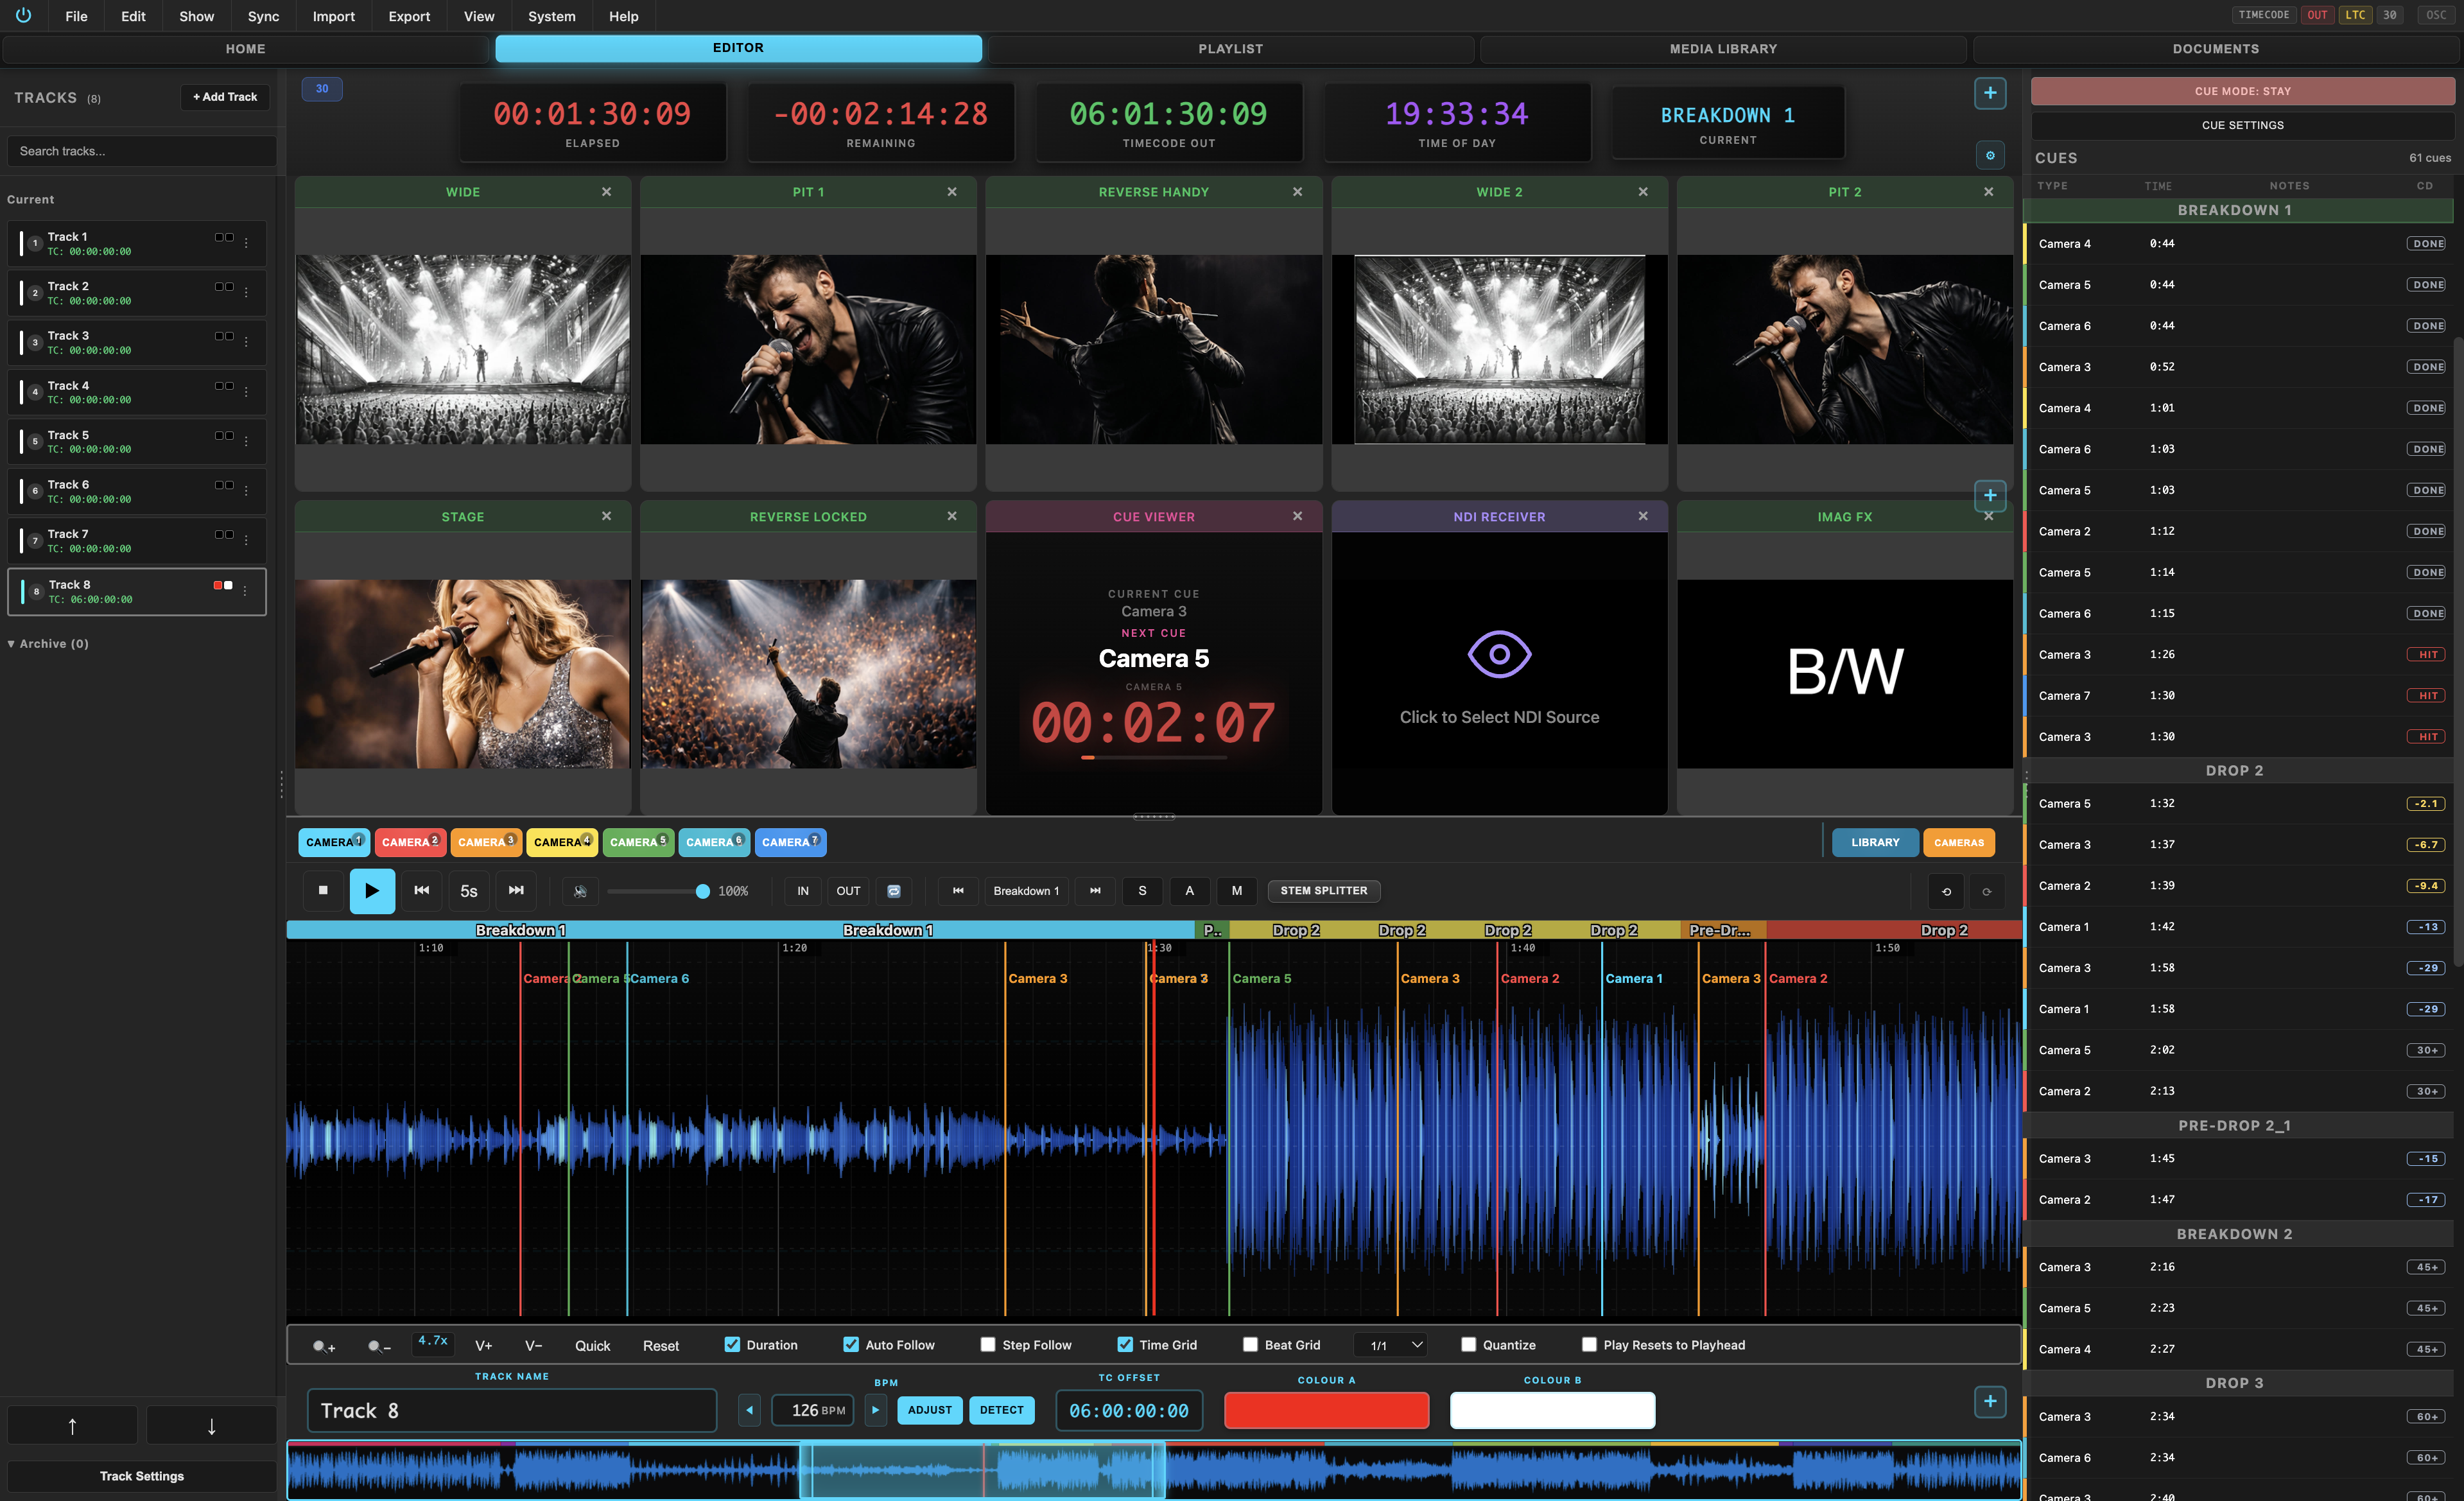Click the mute speaker icon
This screenshot has height=1501, width=2464.
[x=580, y=891]
